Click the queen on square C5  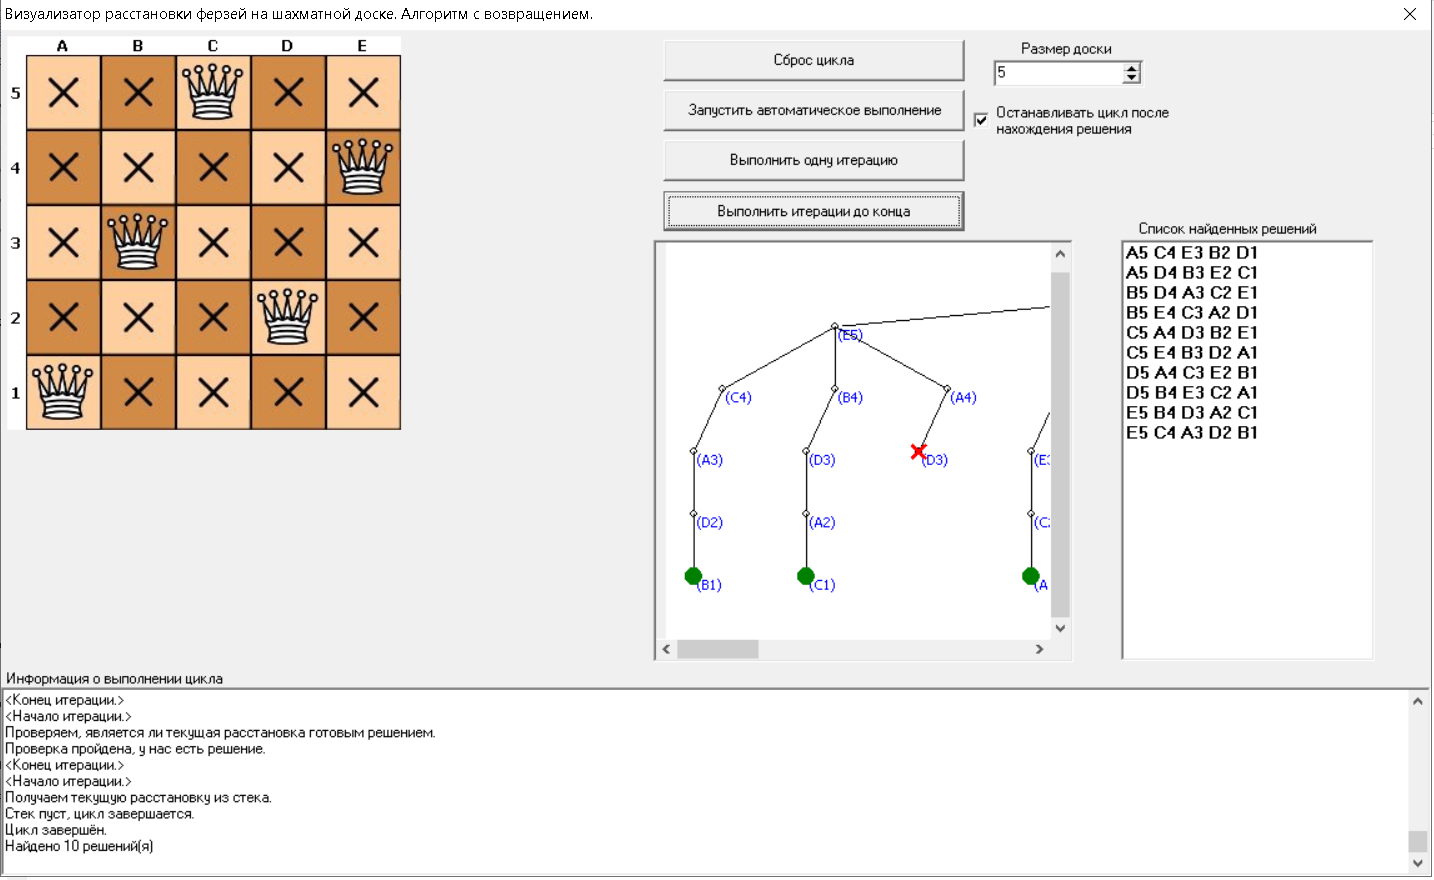tap(213, 92)
